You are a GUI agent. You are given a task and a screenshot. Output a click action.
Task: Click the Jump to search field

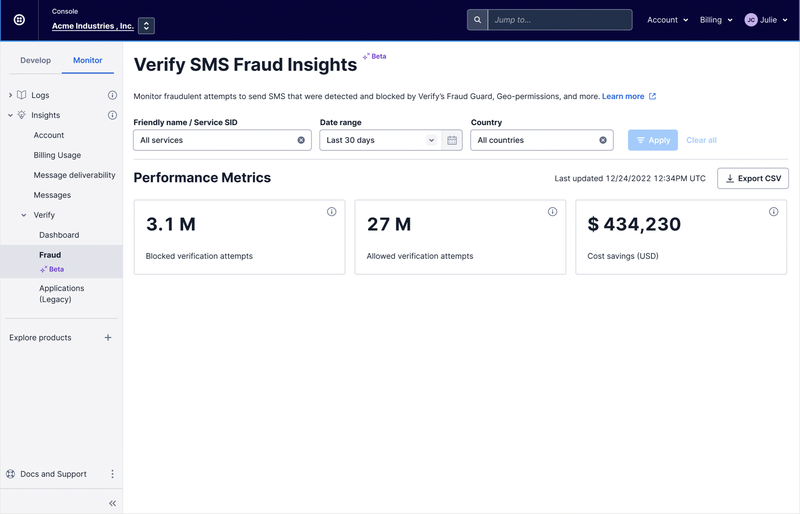(558, 20)
